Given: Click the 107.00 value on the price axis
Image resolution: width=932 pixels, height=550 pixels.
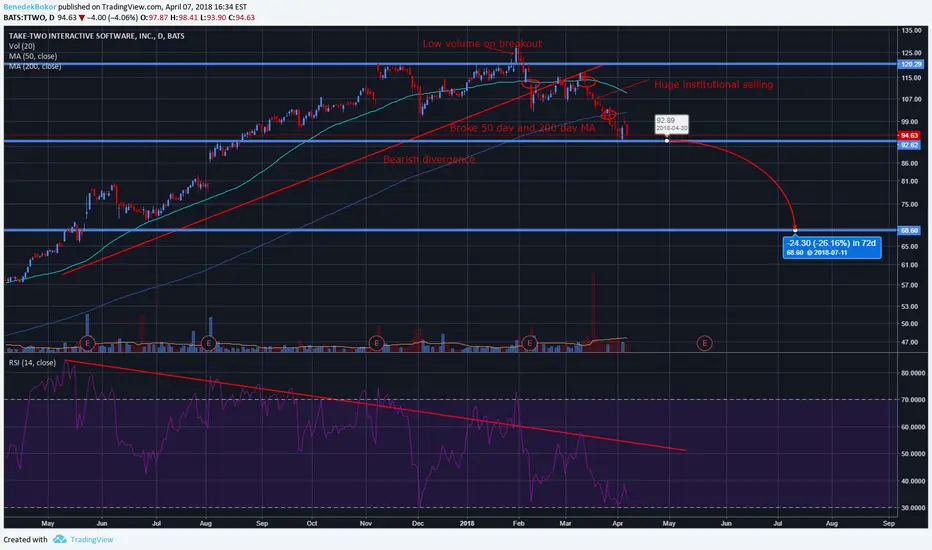Looking at the screenshot, I should [911, 99].
